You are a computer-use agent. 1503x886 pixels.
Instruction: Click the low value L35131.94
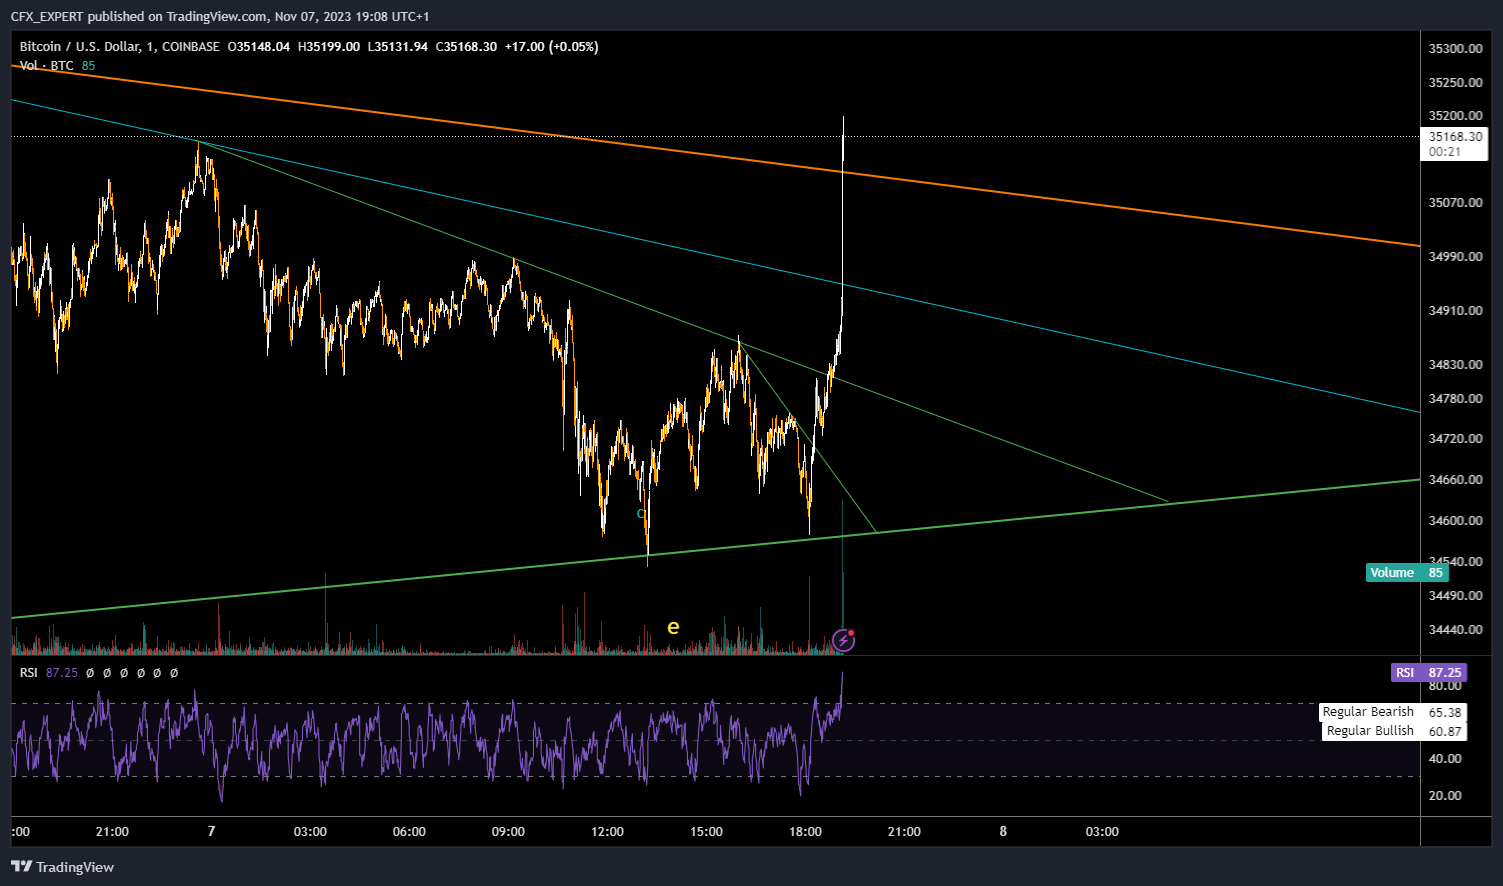398,47
